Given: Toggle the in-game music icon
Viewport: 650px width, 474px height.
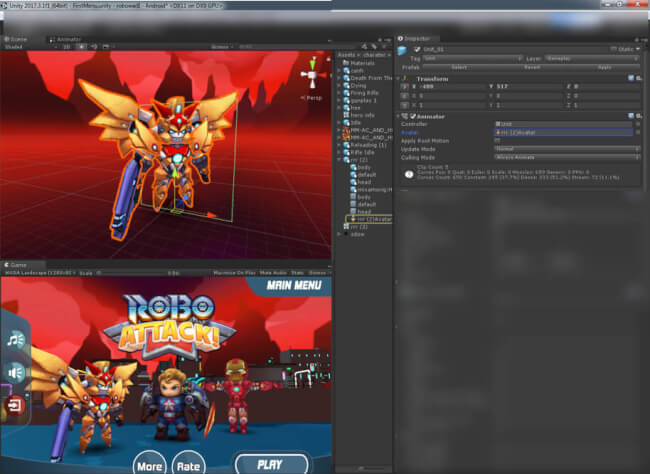Looking at the screenshot, I should 15,339.
